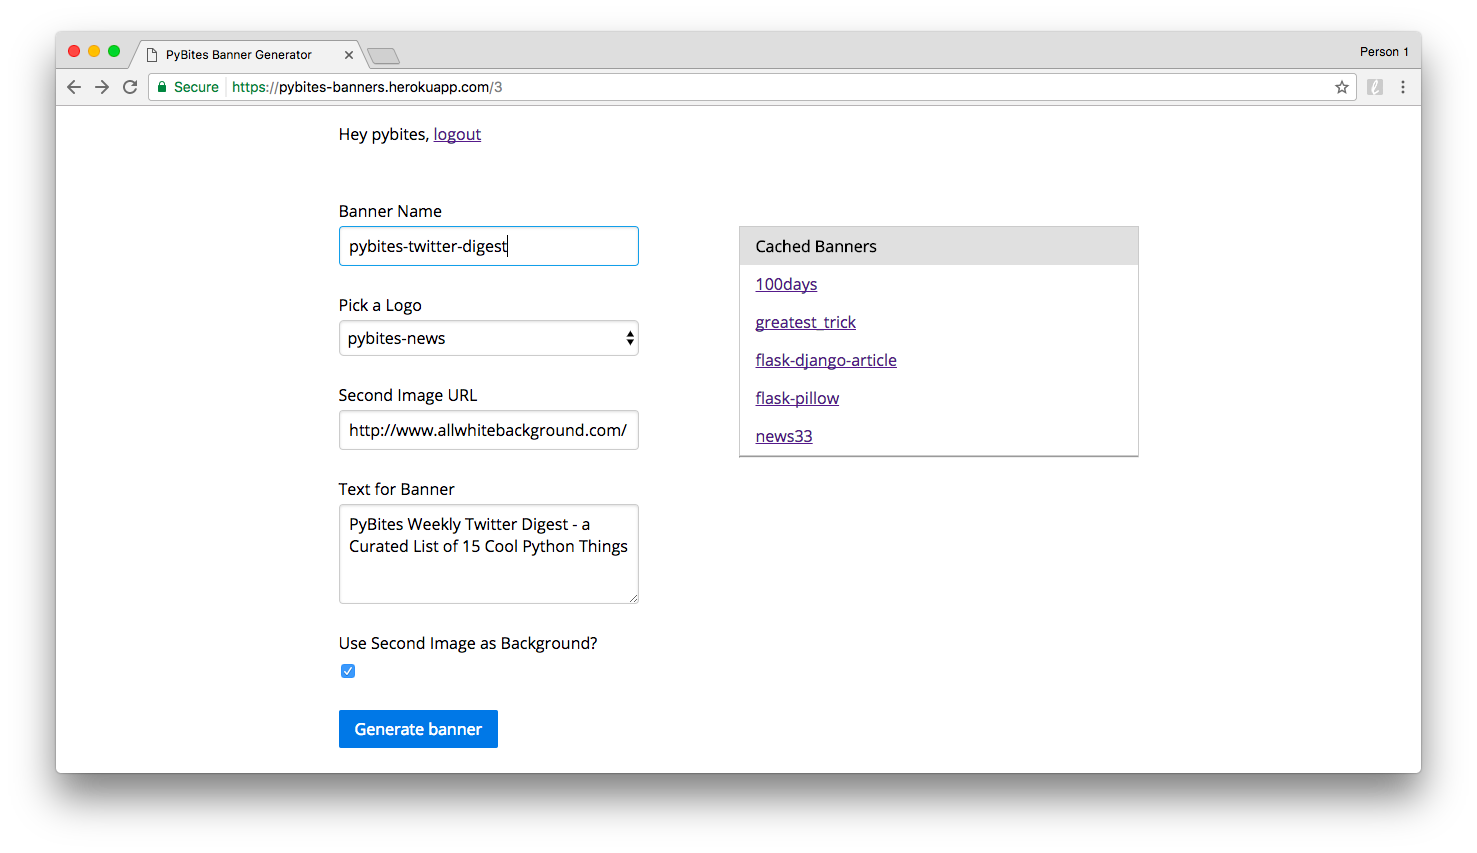Screen dimensions: 1477x853
Task: Click the Secure padlock icon
Action: pos(162,87)
